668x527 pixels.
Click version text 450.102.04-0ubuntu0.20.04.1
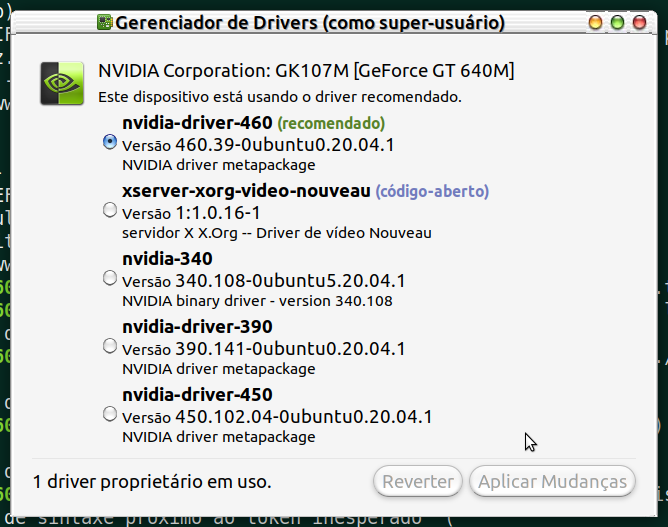tap(304, 417)
